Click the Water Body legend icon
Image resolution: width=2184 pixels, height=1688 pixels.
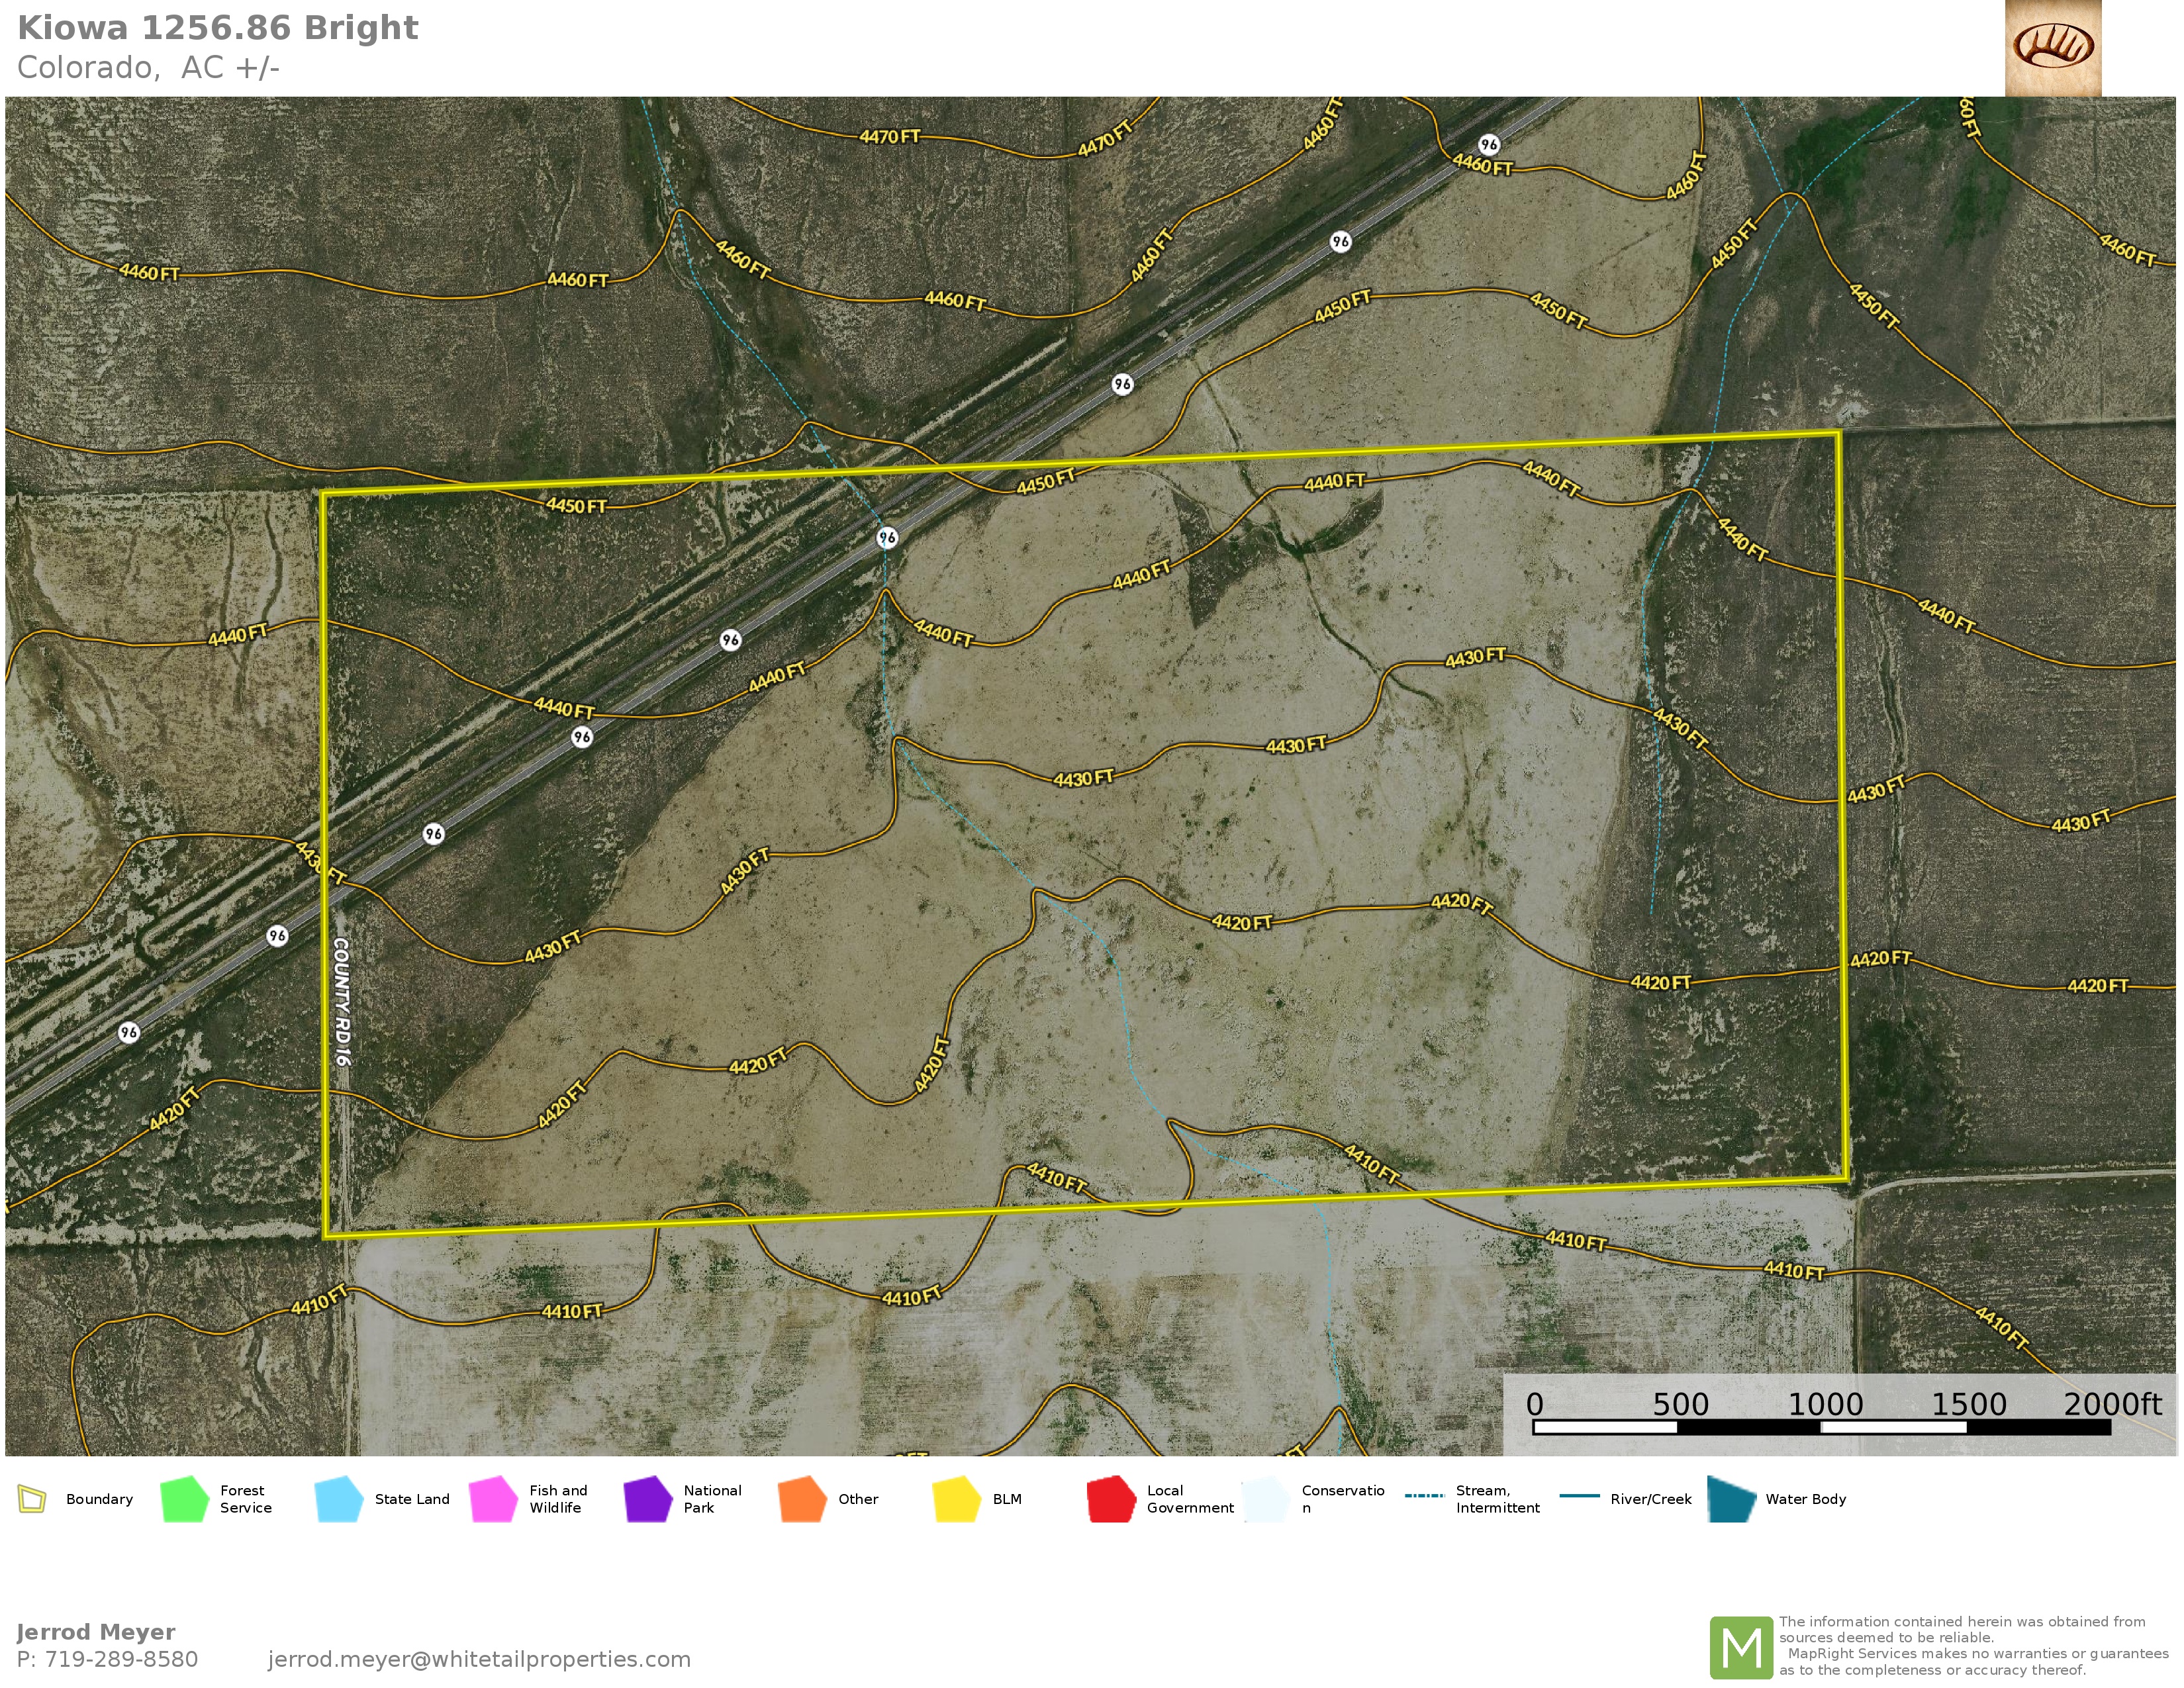[1732, 1499]
